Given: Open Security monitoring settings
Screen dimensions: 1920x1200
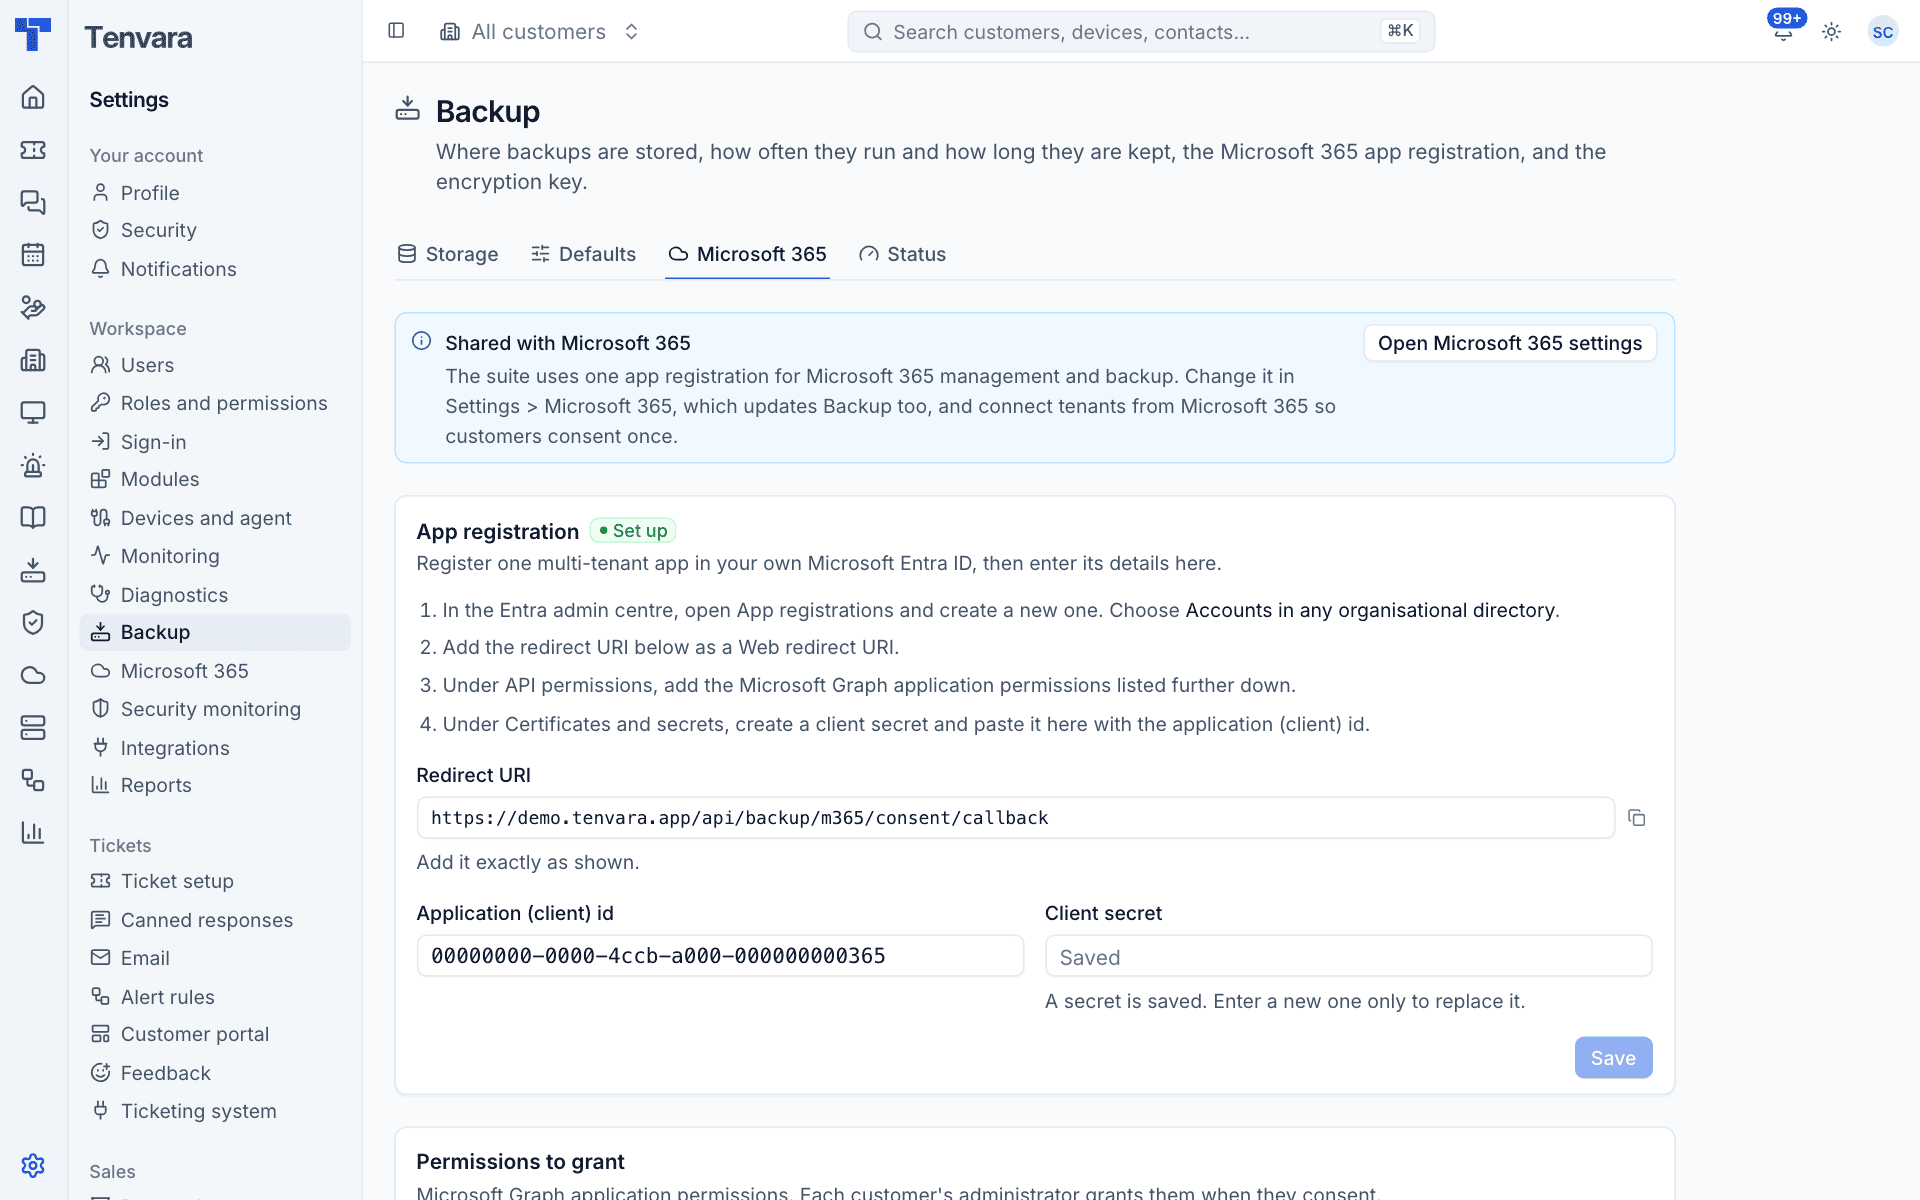Looking at the screenshot, I should pyautogui.click(x=215, y=709).
